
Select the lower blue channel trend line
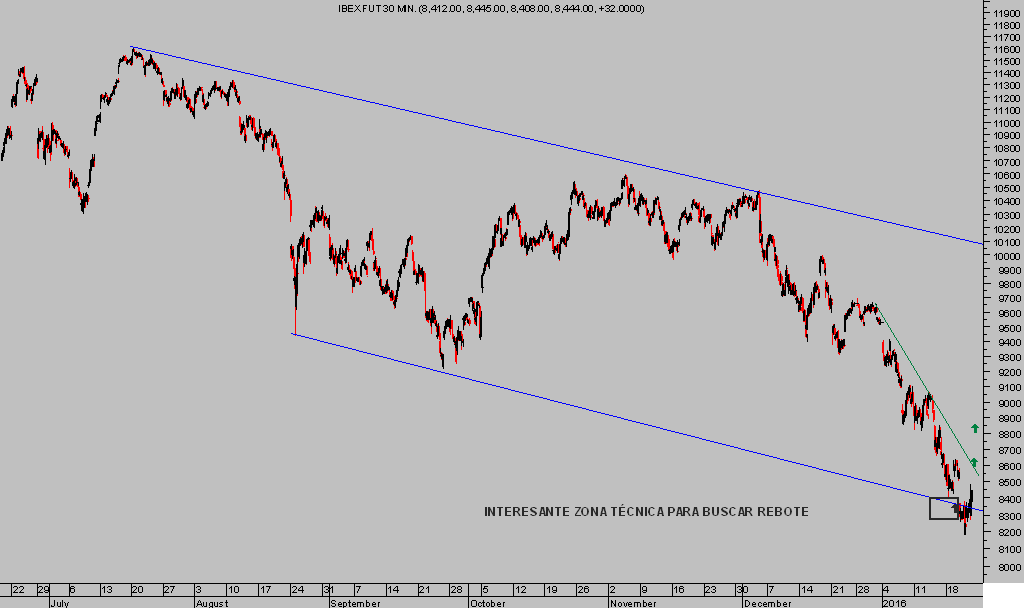[600, 414]
